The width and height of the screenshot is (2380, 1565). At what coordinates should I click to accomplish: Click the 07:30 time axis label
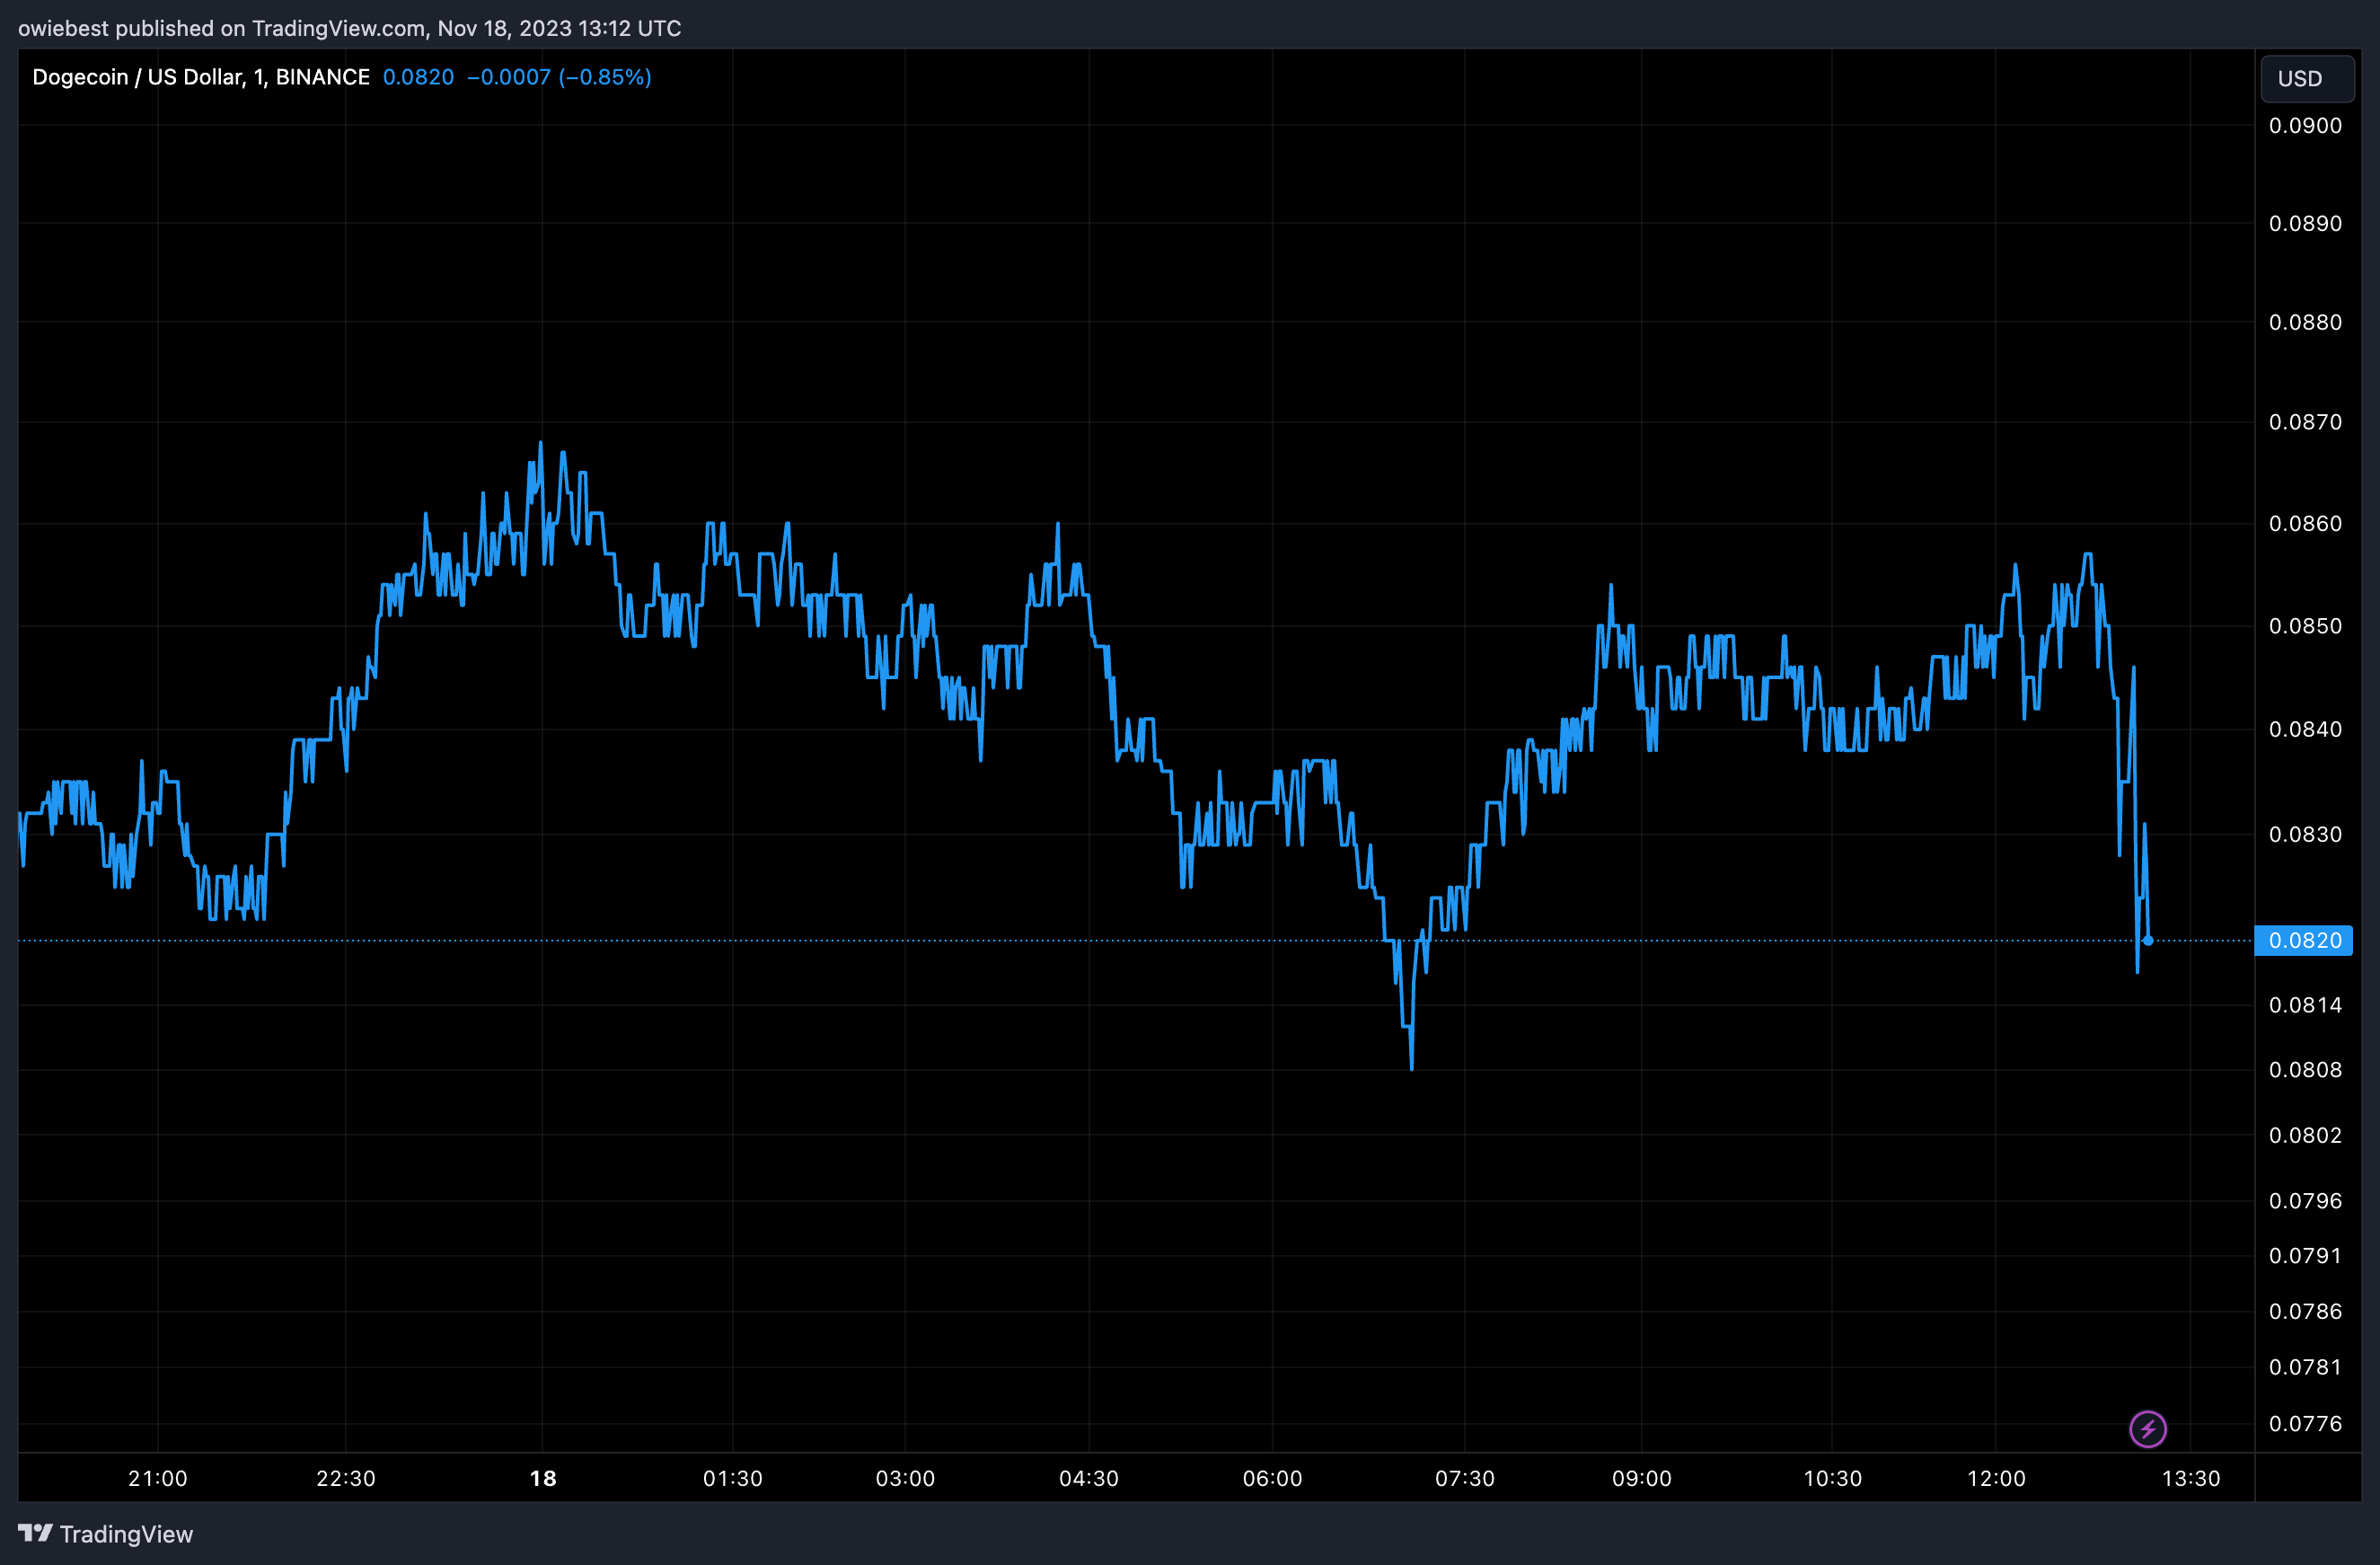coord(1465,1478)
